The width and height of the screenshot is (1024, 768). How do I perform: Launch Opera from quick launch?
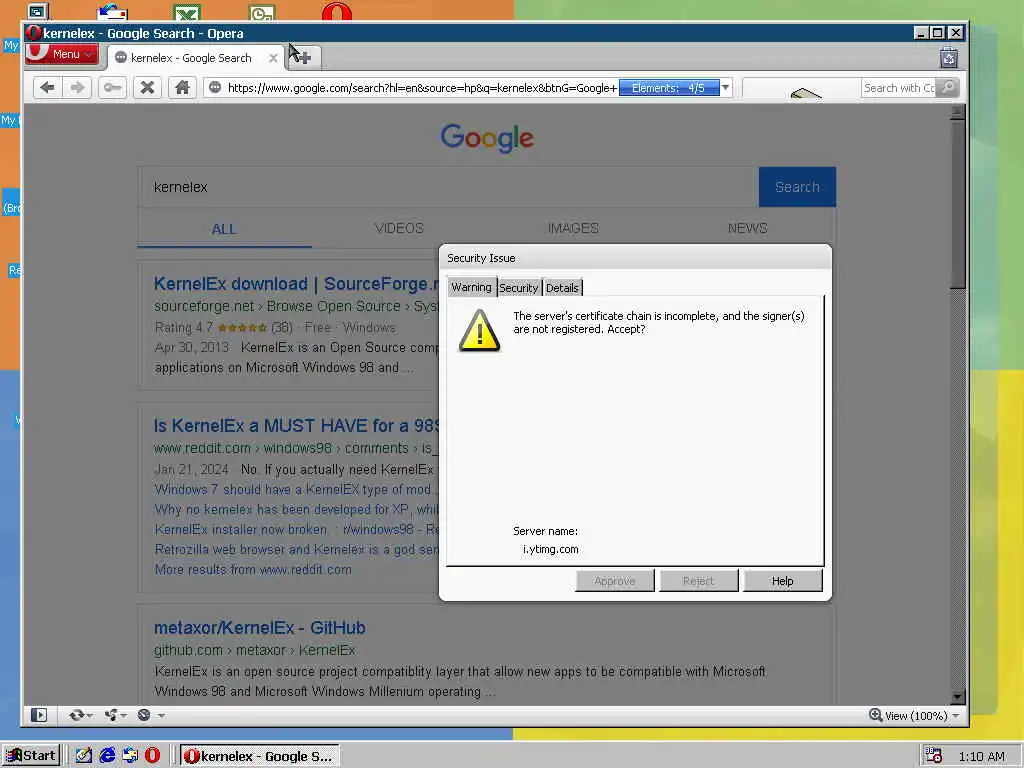coord(152,756)
